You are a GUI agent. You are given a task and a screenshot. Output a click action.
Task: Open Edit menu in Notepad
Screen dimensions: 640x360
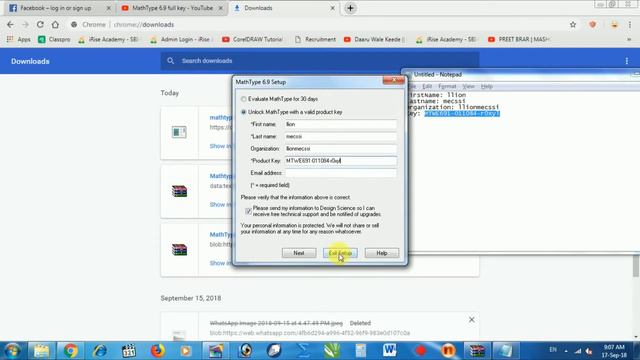(427, 87)
